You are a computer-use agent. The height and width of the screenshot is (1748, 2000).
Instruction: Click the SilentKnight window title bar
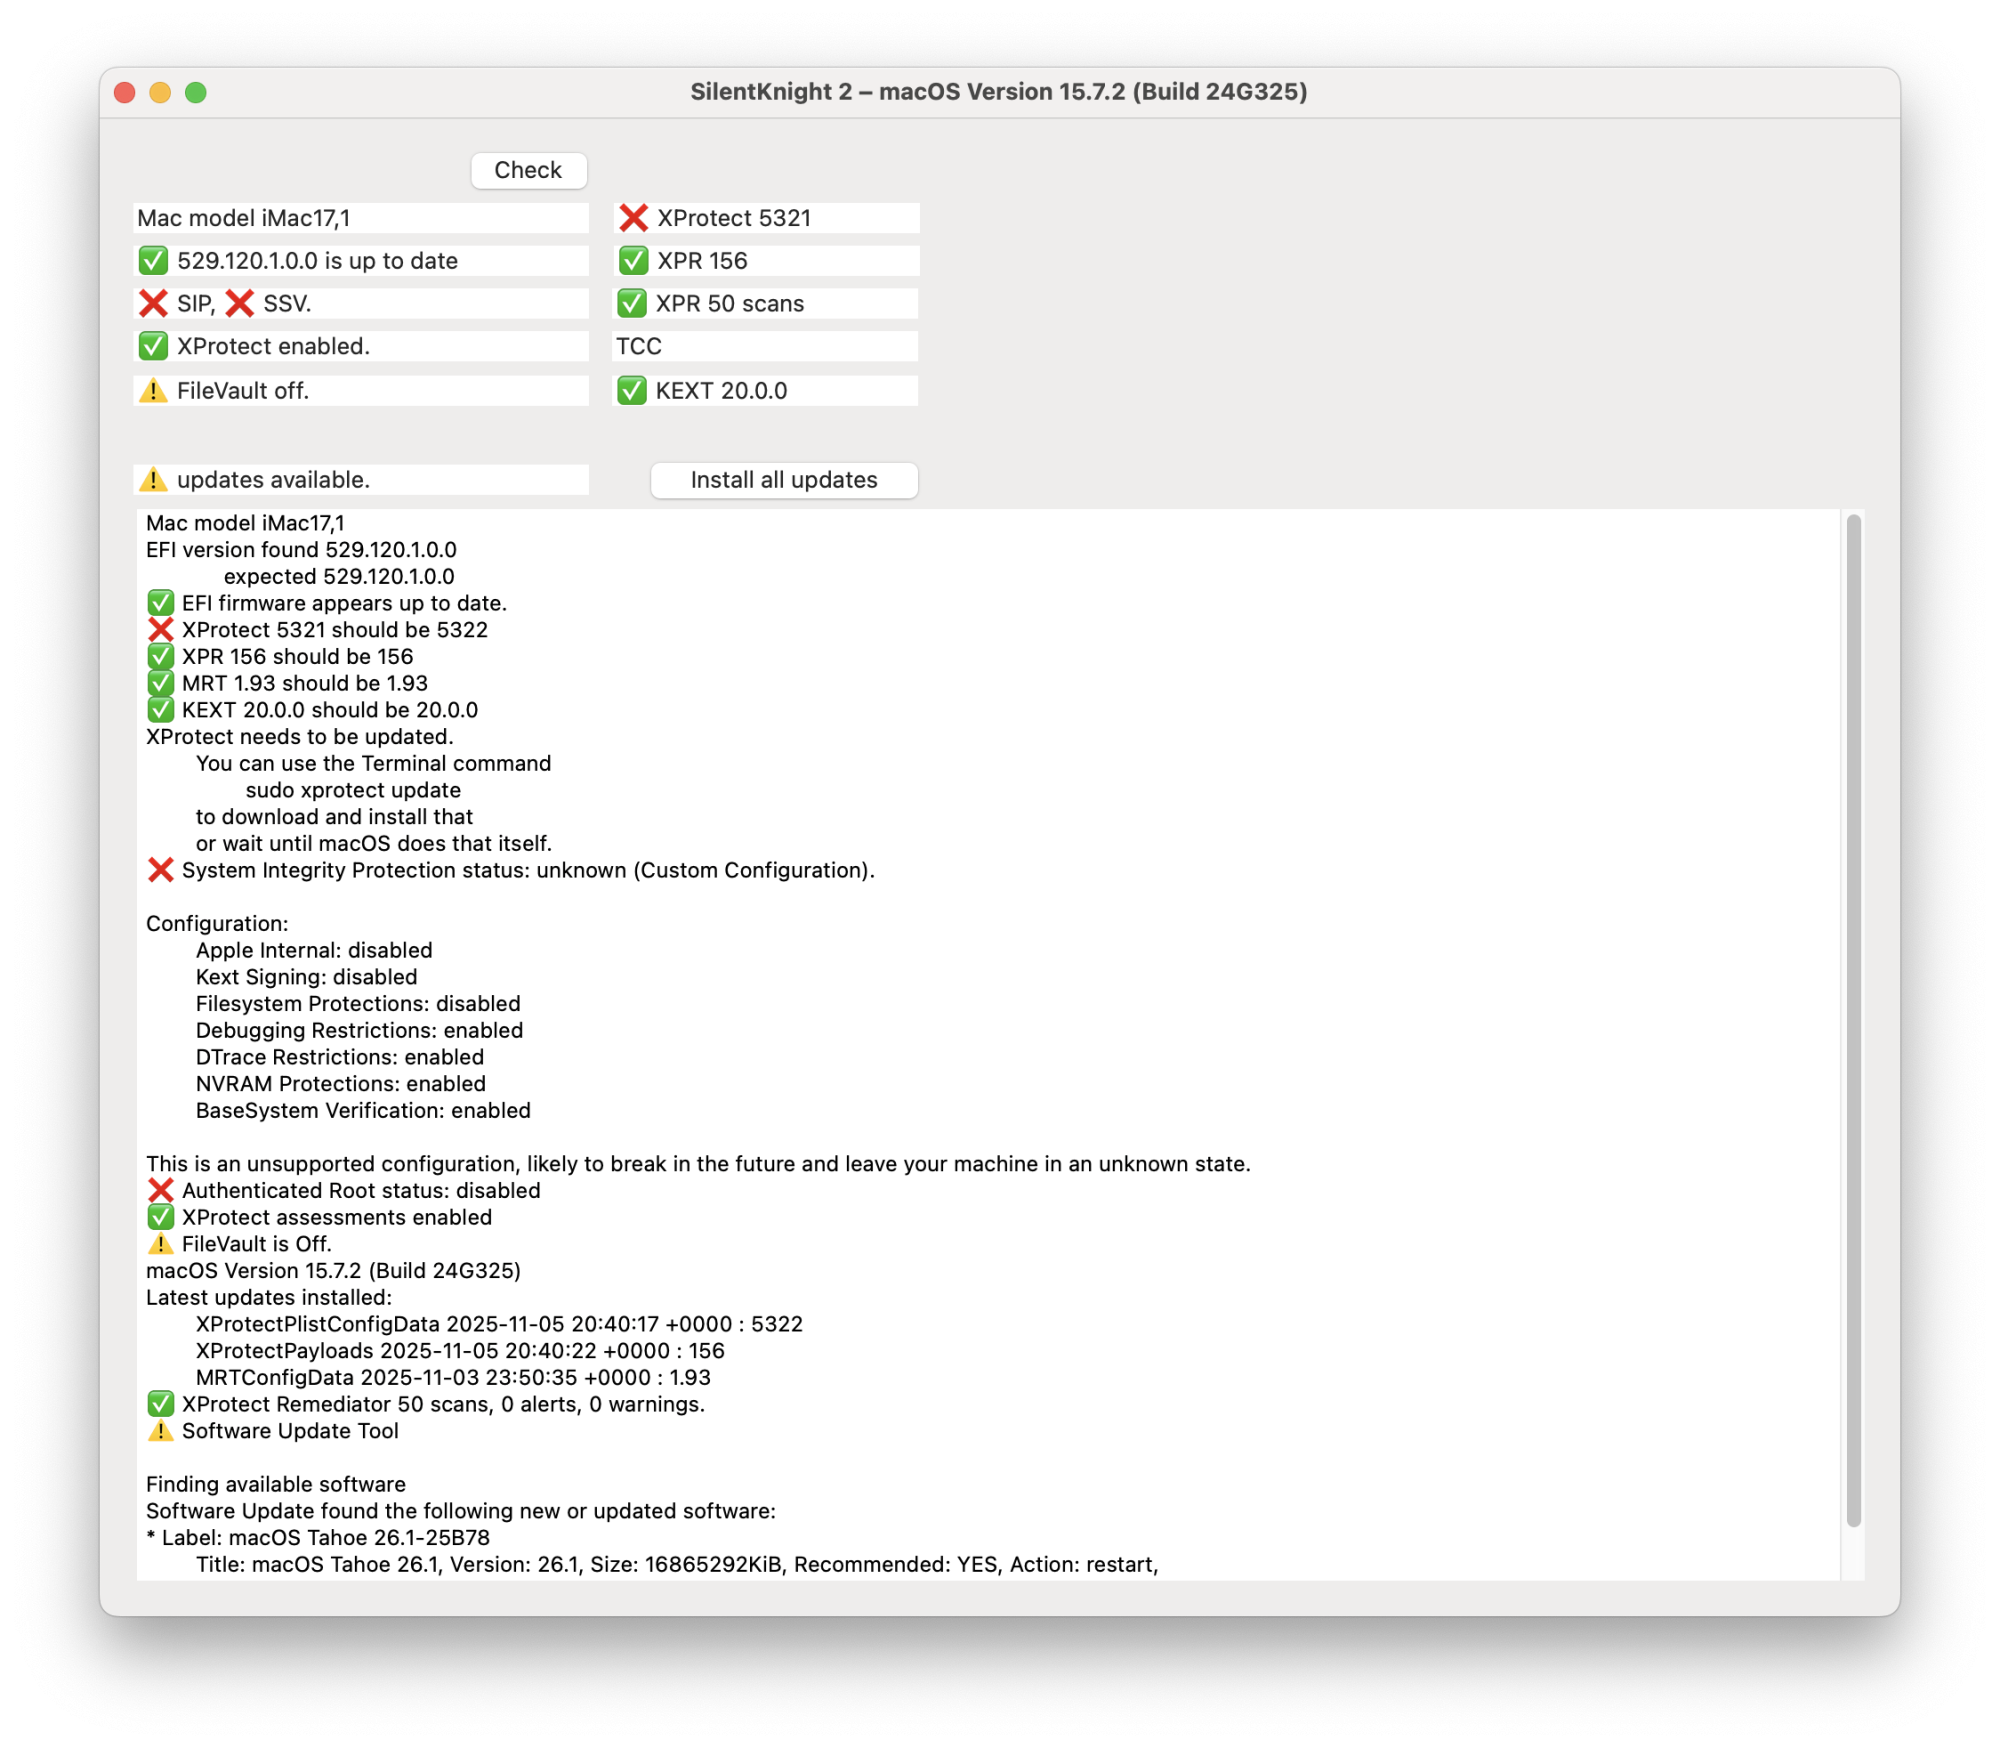(1000, 92)
